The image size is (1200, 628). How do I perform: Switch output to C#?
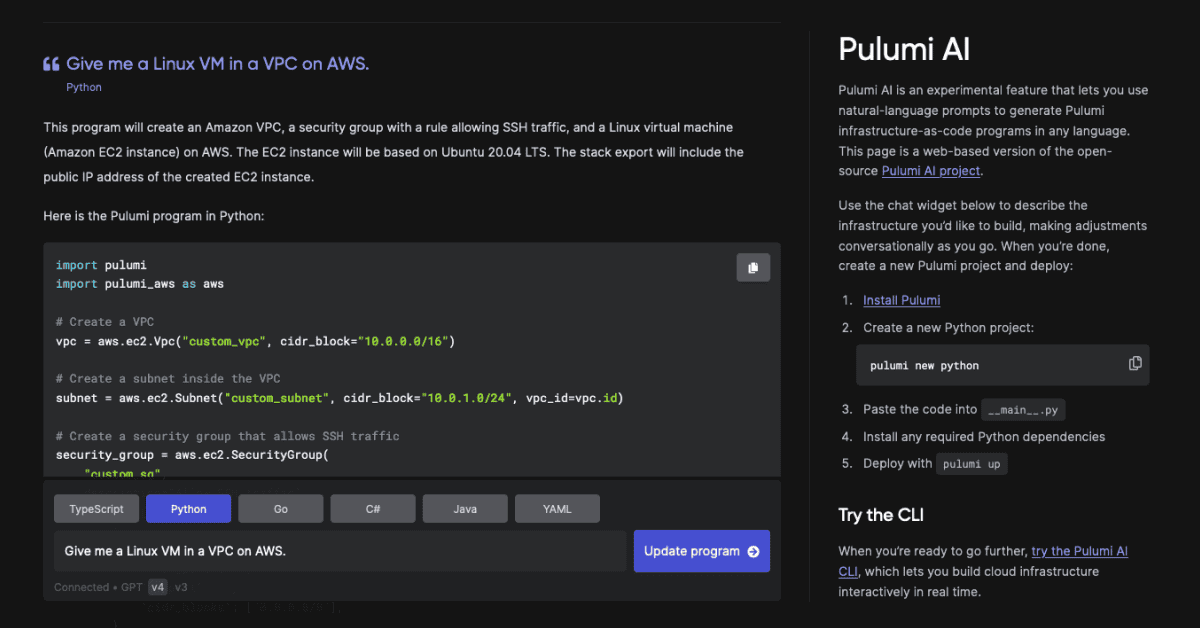tap(373, 509)
